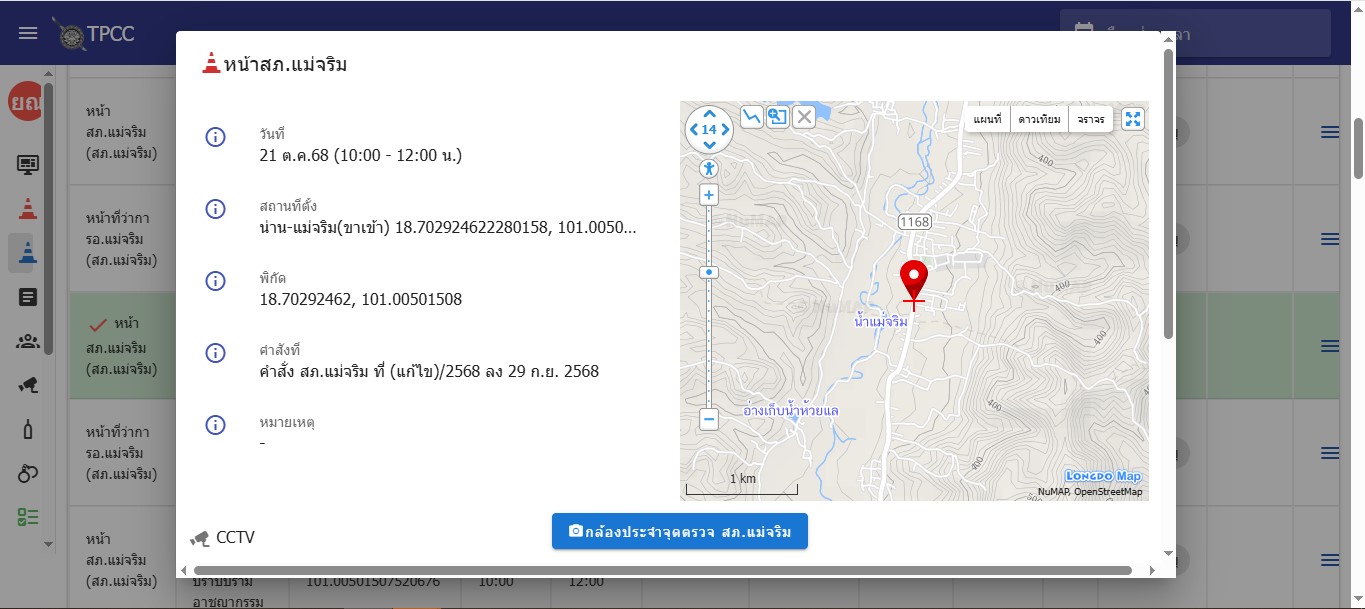Switch to ดาวเทียม satellite view
The width and height of the screenshot is (1365, 609).
point(1039,120)
